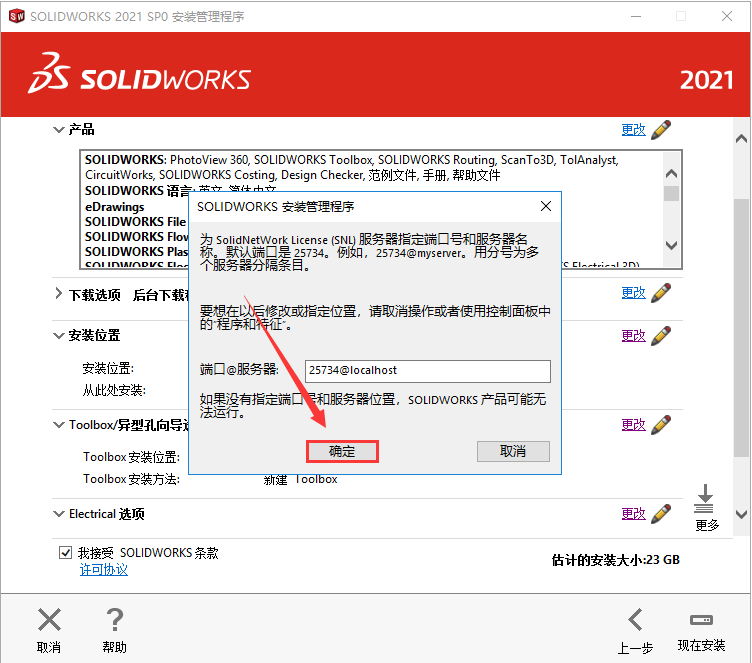Viewport: 752px width, 663px height.
Task: Click the 更改 link for Toolbox/异型孔向导
Action: coord(634,425)
